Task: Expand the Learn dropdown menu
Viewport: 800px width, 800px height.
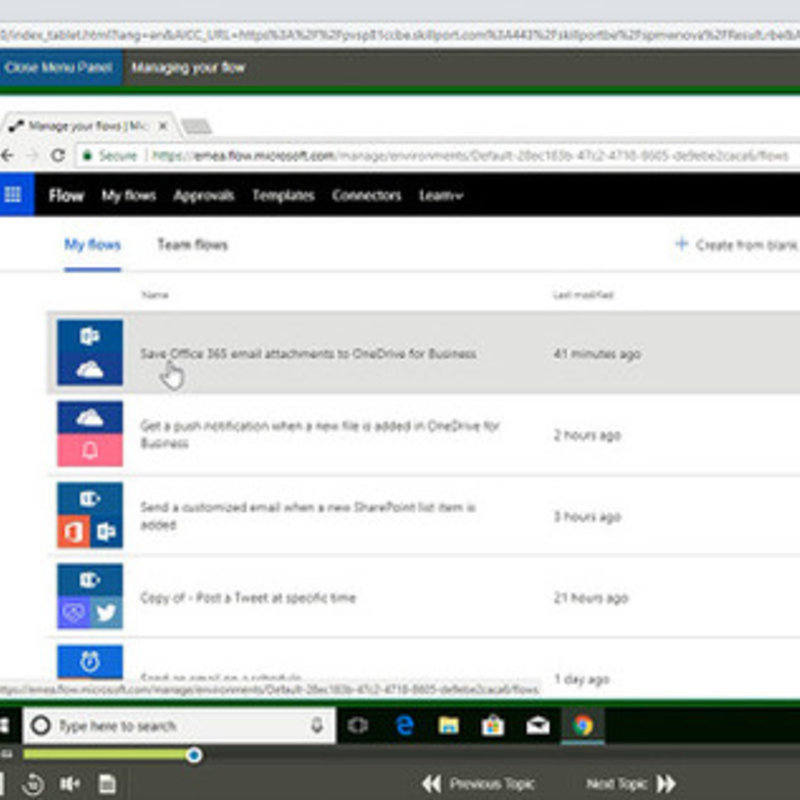Action: (x=441, y=195)
